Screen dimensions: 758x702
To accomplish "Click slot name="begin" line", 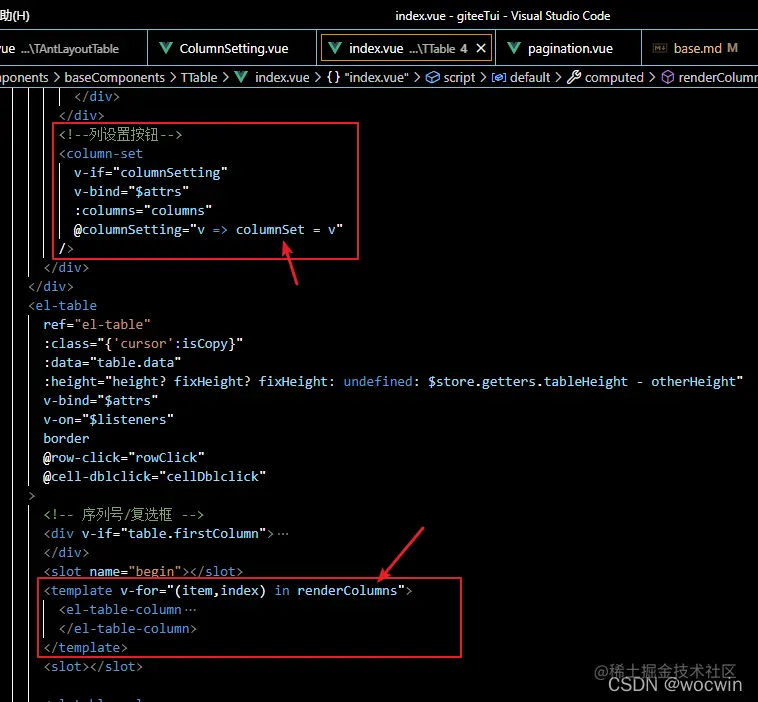I will [143, 571].
